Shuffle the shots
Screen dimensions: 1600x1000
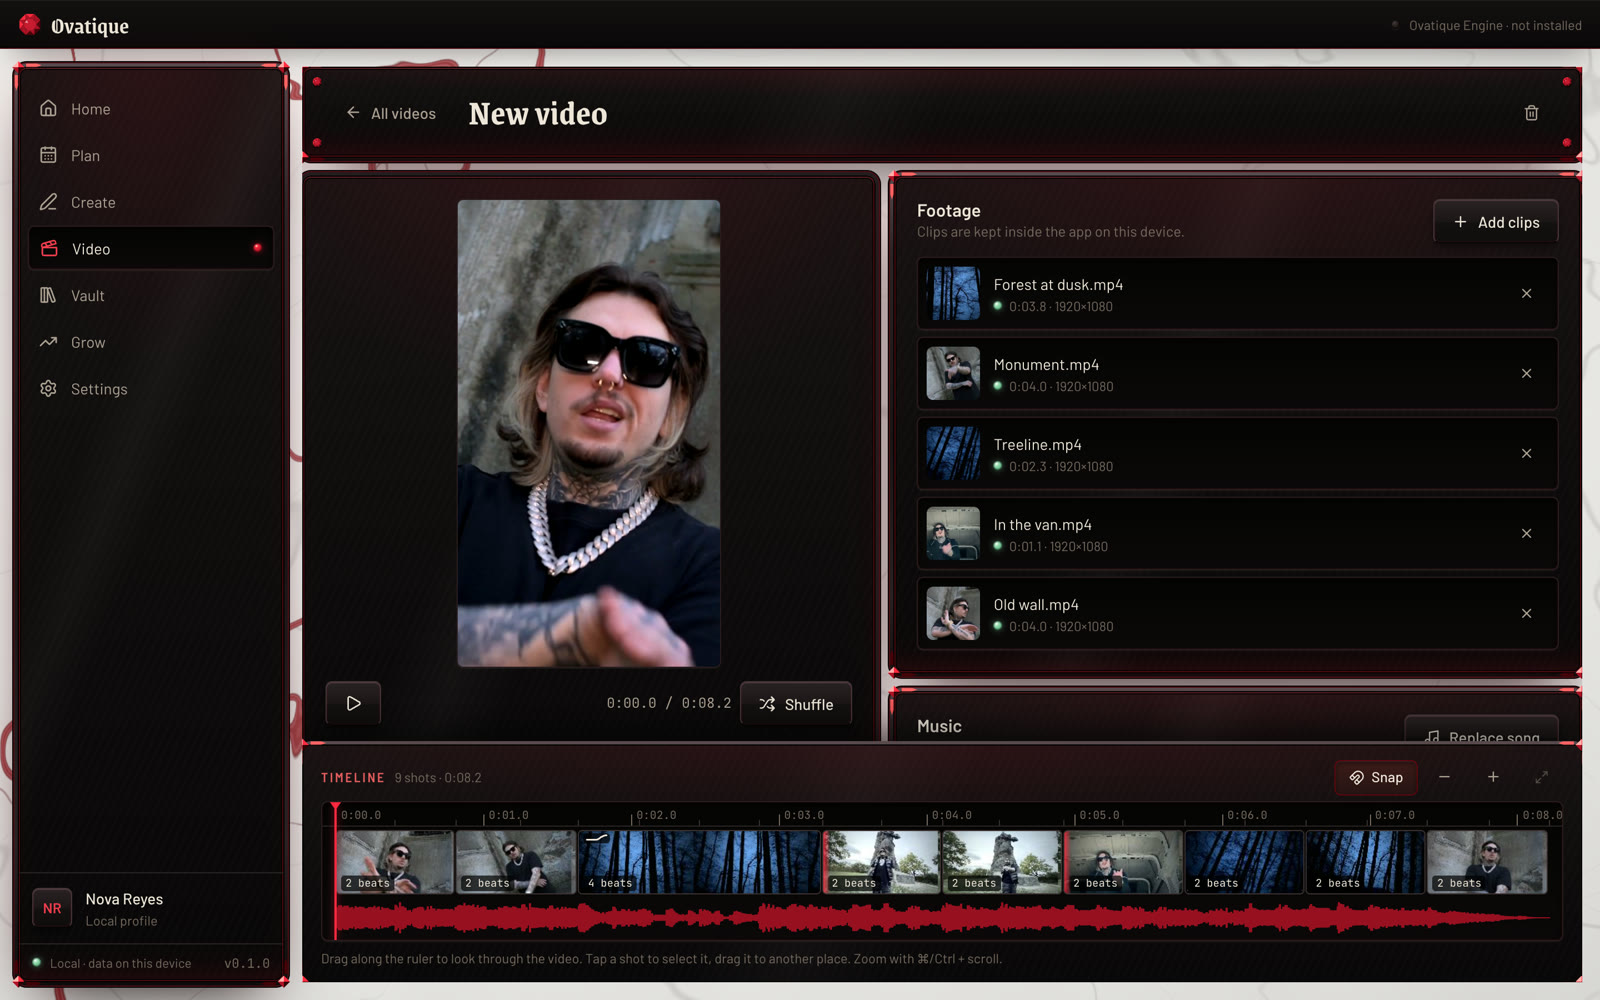[x=796, y=704]
